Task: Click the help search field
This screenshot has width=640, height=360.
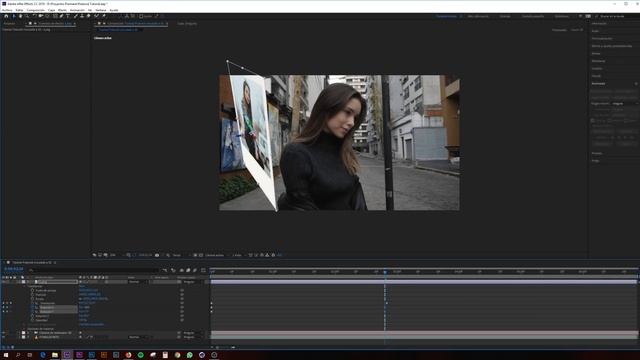Action: click(616, 16)
